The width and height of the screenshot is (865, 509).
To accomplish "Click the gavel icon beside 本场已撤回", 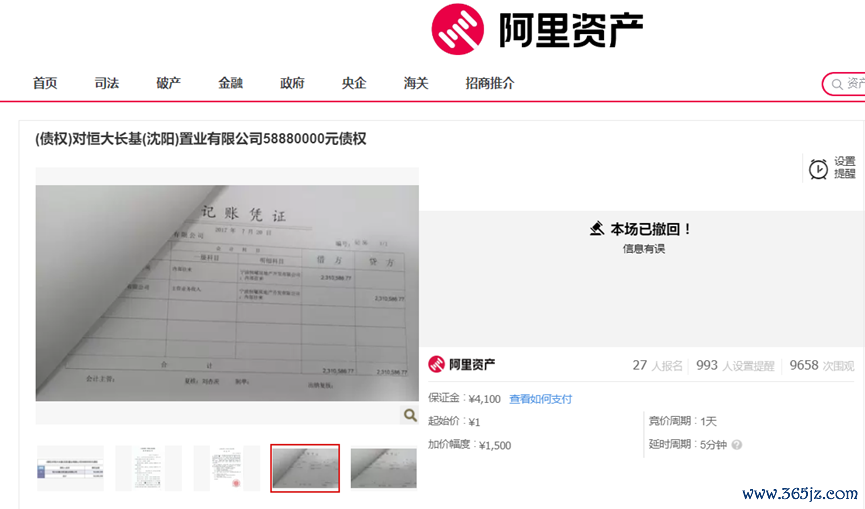I will [x=597, y=228].
